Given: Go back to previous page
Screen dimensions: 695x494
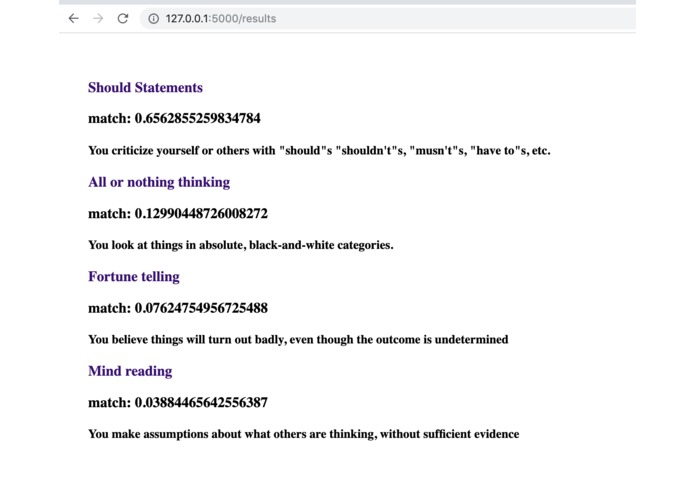Looking at the screenshot, I should [74, 19].
